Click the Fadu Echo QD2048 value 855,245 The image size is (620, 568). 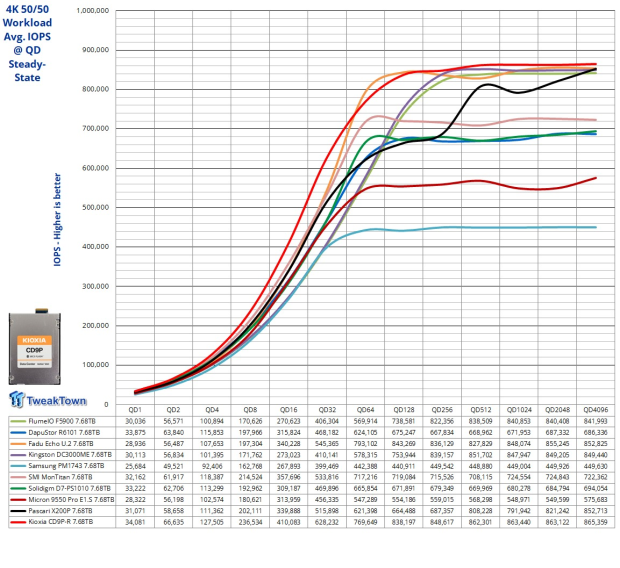point(557,444)
